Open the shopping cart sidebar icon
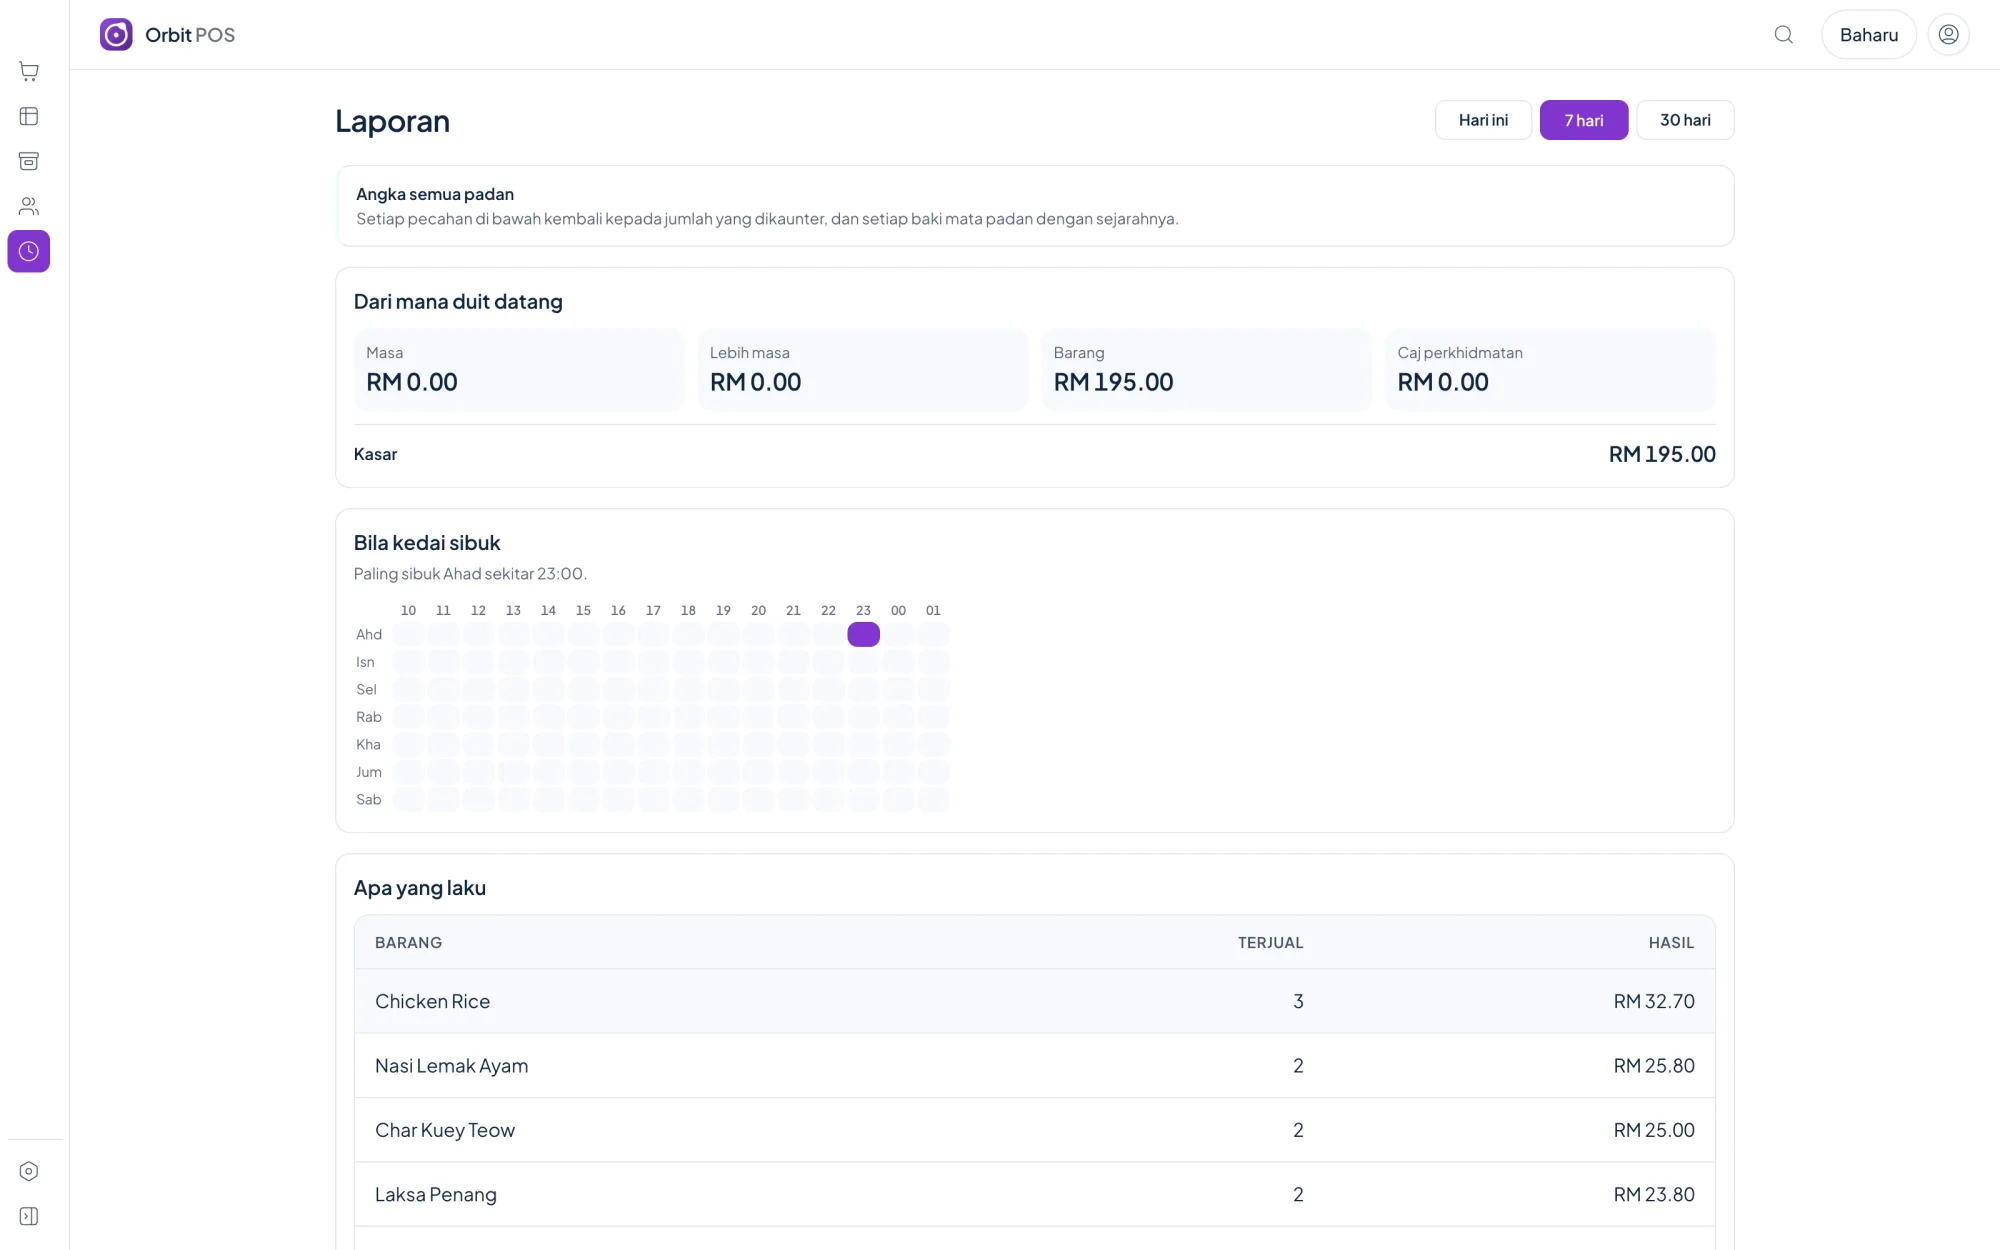 click(29, 71)
